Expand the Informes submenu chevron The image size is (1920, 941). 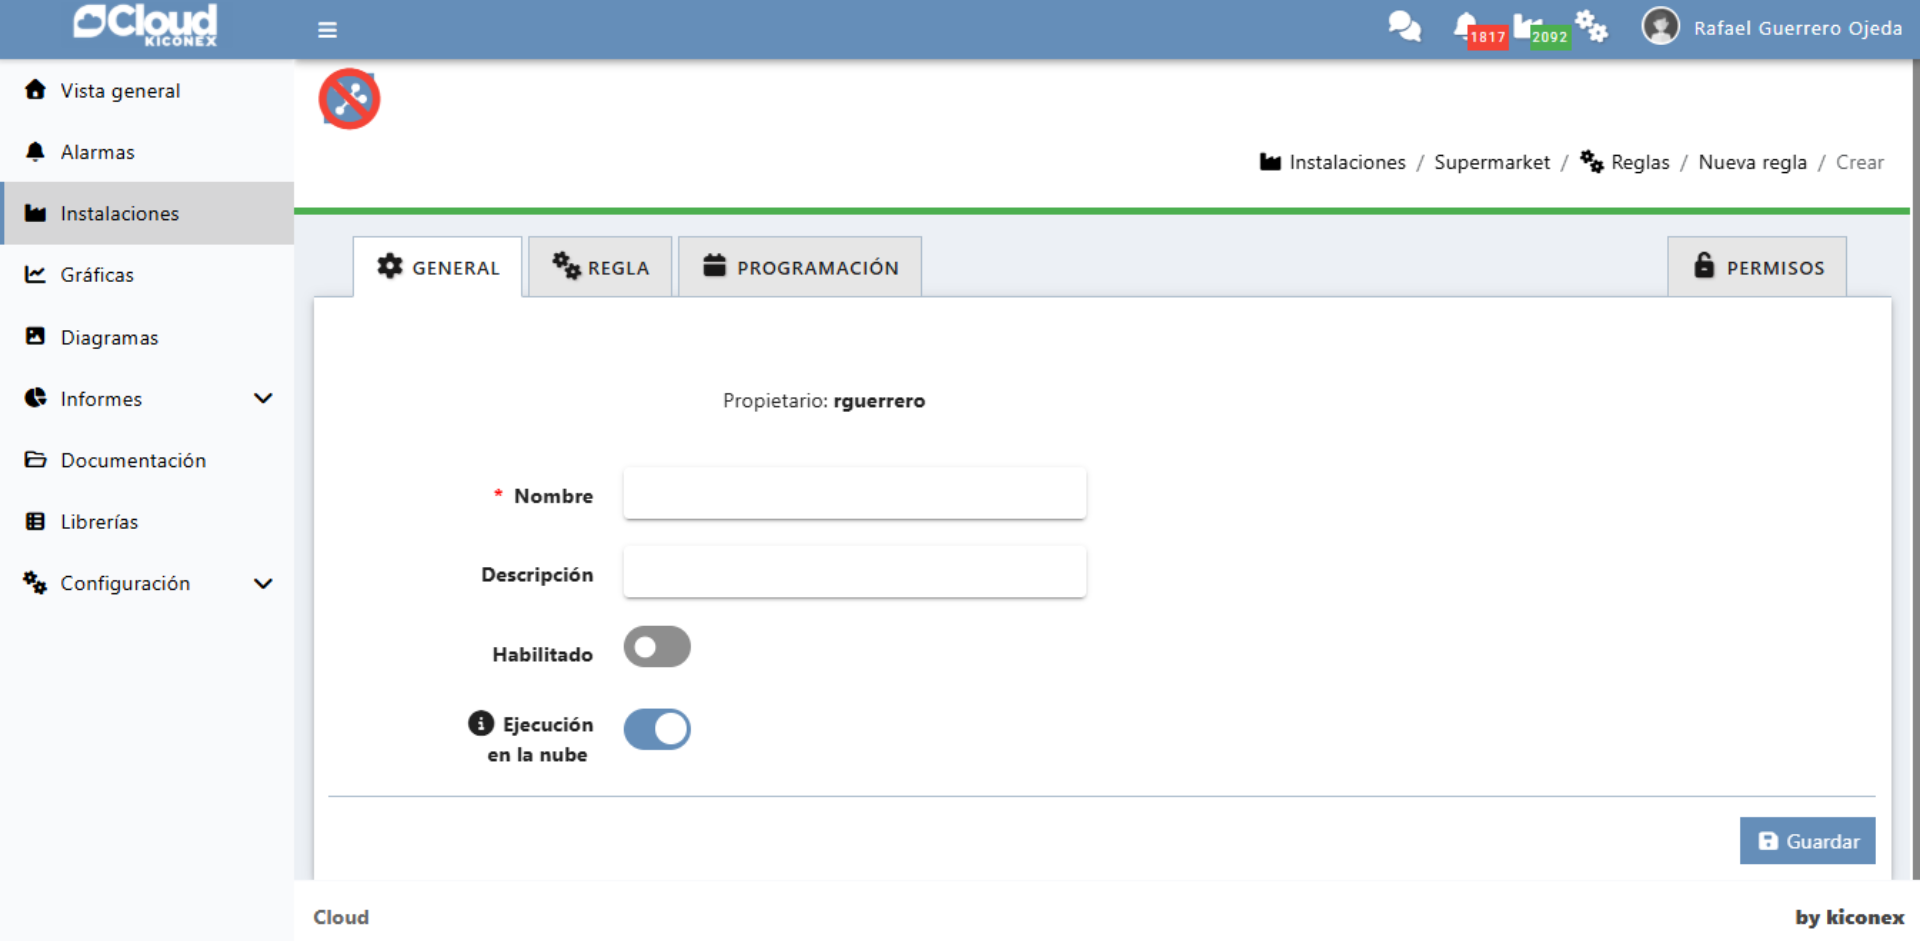click(263, 399)
